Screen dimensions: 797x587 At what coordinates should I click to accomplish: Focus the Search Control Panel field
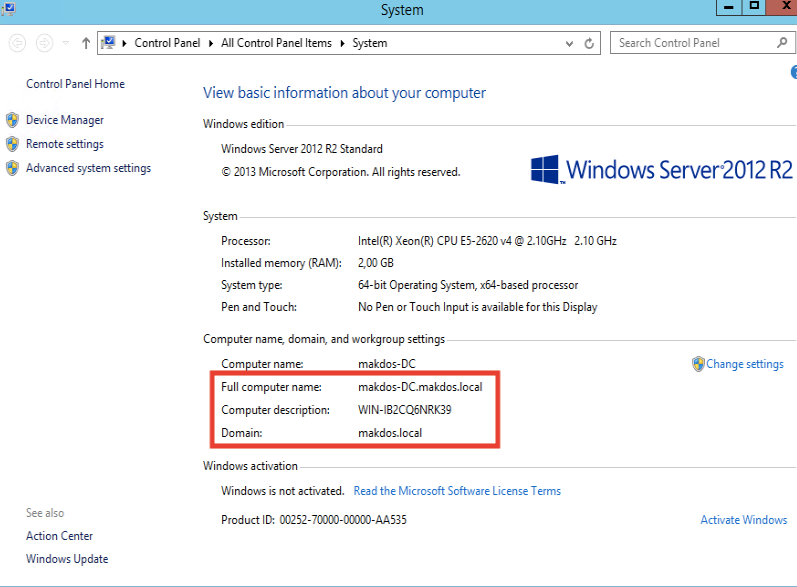click(x=702, y=43)
